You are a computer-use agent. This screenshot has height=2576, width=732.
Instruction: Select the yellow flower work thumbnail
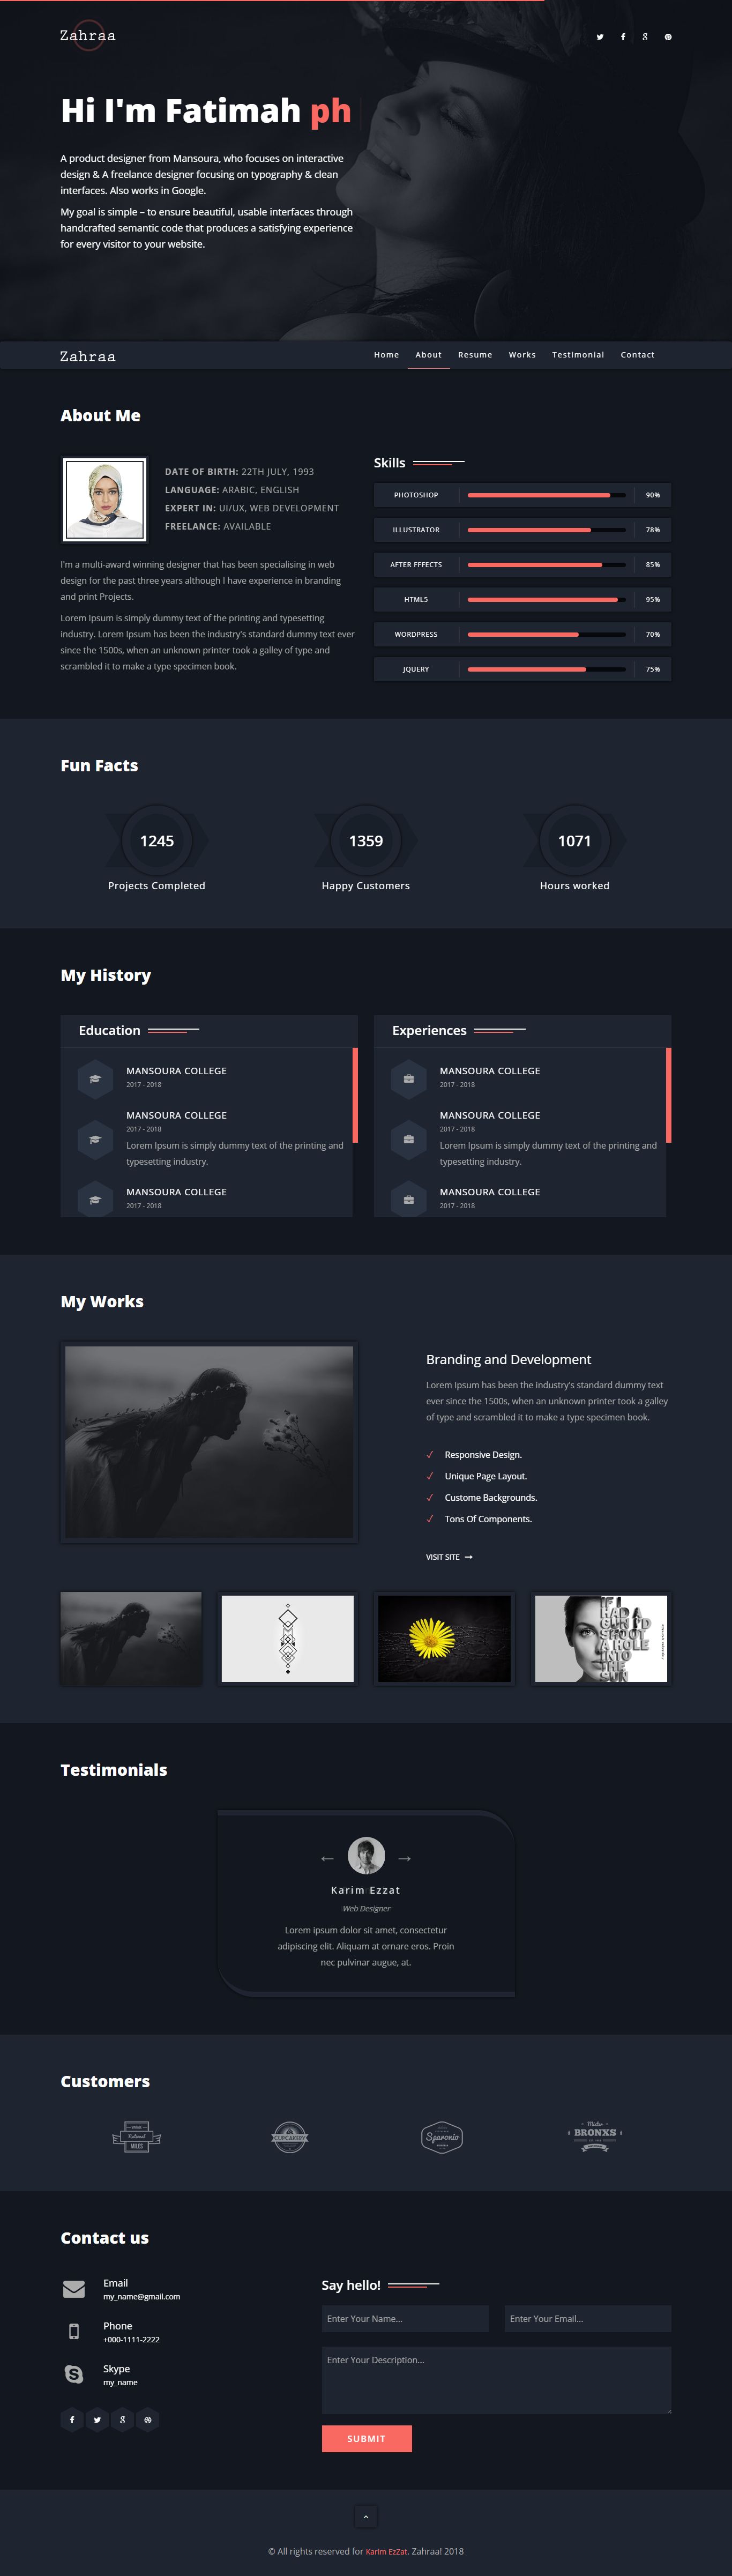point(444,1638)
